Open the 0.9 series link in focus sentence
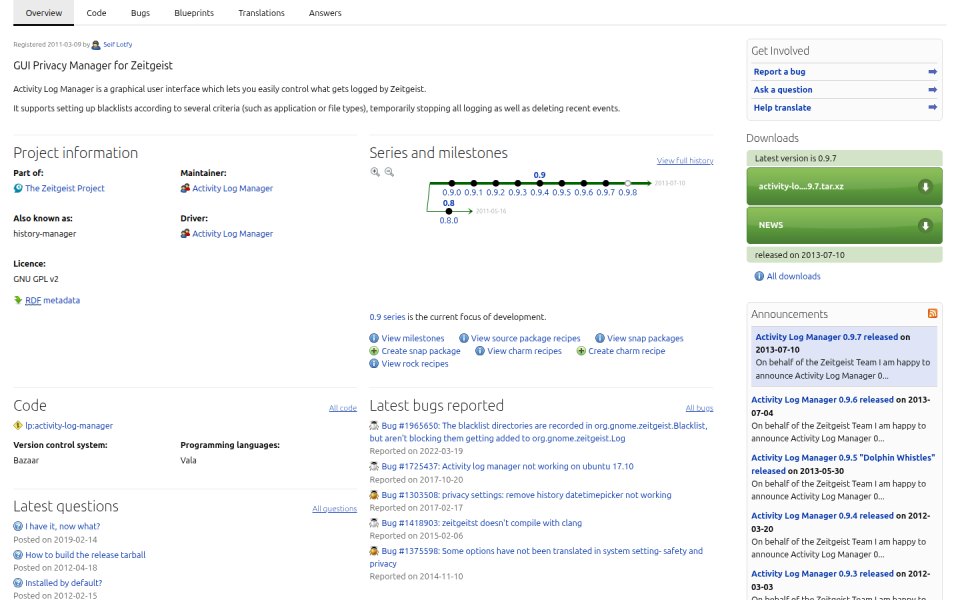 [x=387, y=317]
